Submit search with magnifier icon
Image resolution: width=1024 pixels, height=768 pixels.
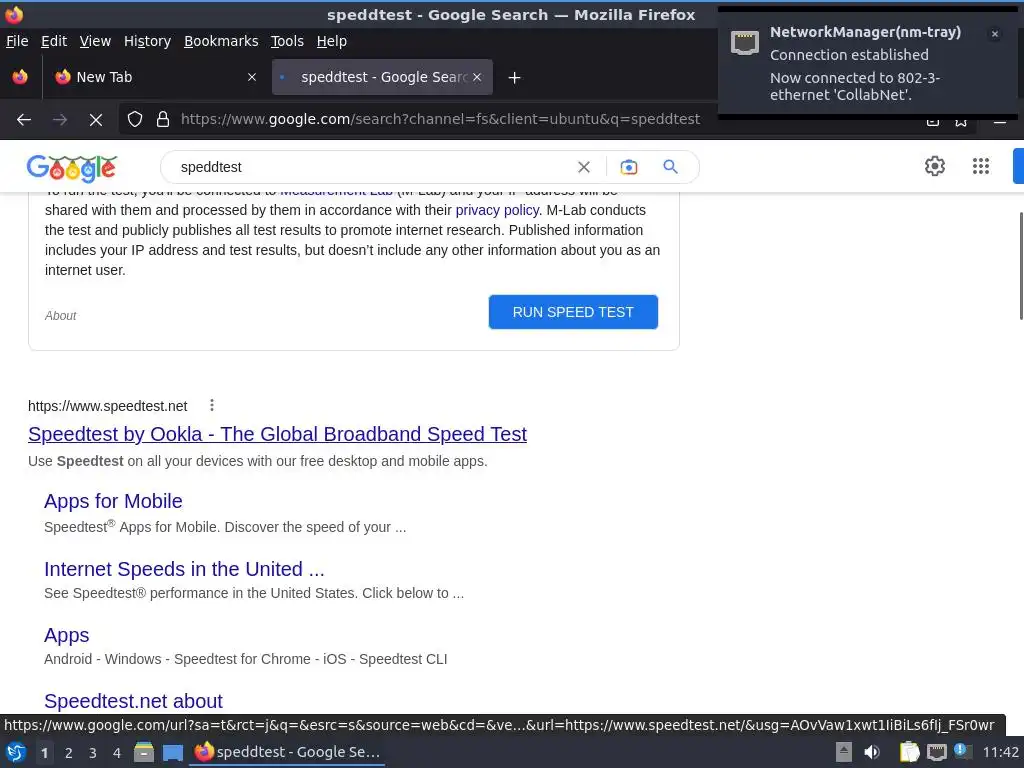pos(670,167)
